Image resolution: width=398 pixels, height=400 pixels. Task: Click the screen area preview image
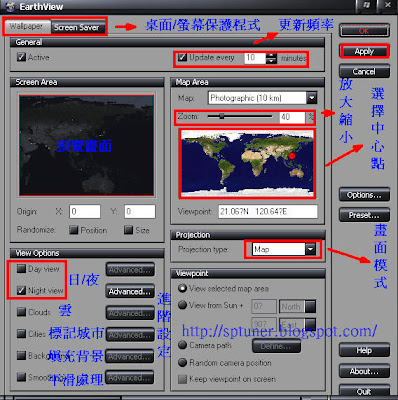click(86, 145)
